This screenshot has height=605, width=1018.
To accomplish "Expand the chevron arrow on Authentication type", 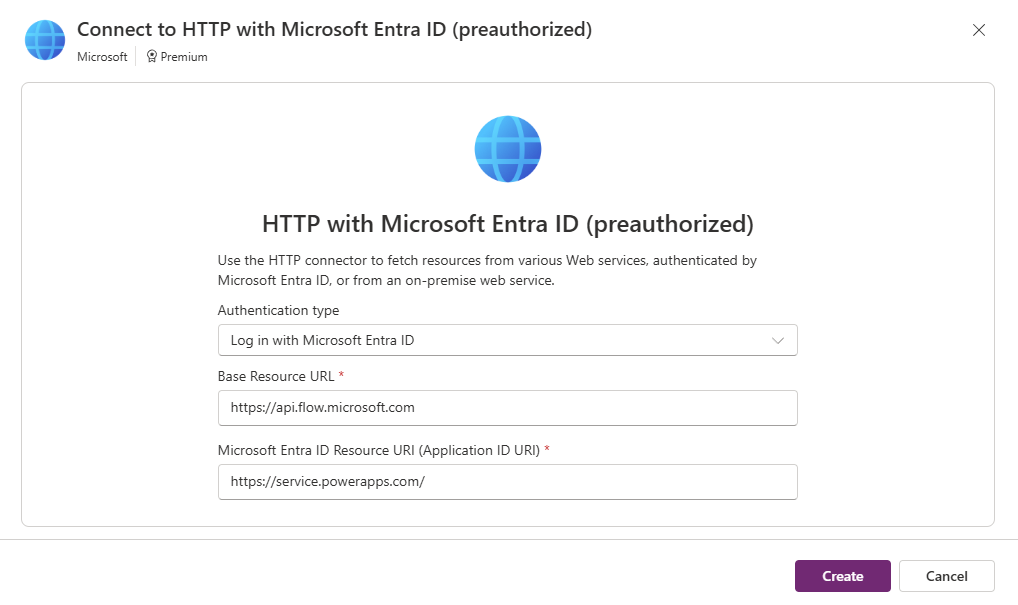I will click(x=778, y=341).
